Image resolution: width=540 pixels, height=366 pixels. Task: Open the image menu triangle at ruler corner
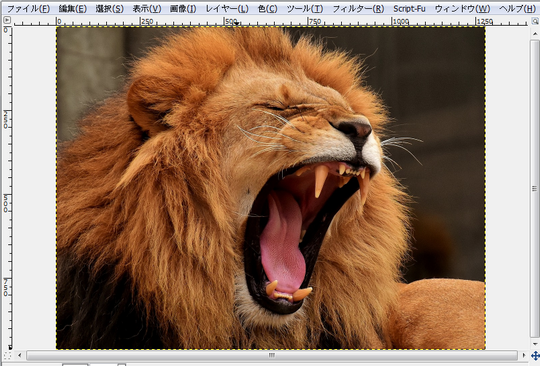coord(7,20)
